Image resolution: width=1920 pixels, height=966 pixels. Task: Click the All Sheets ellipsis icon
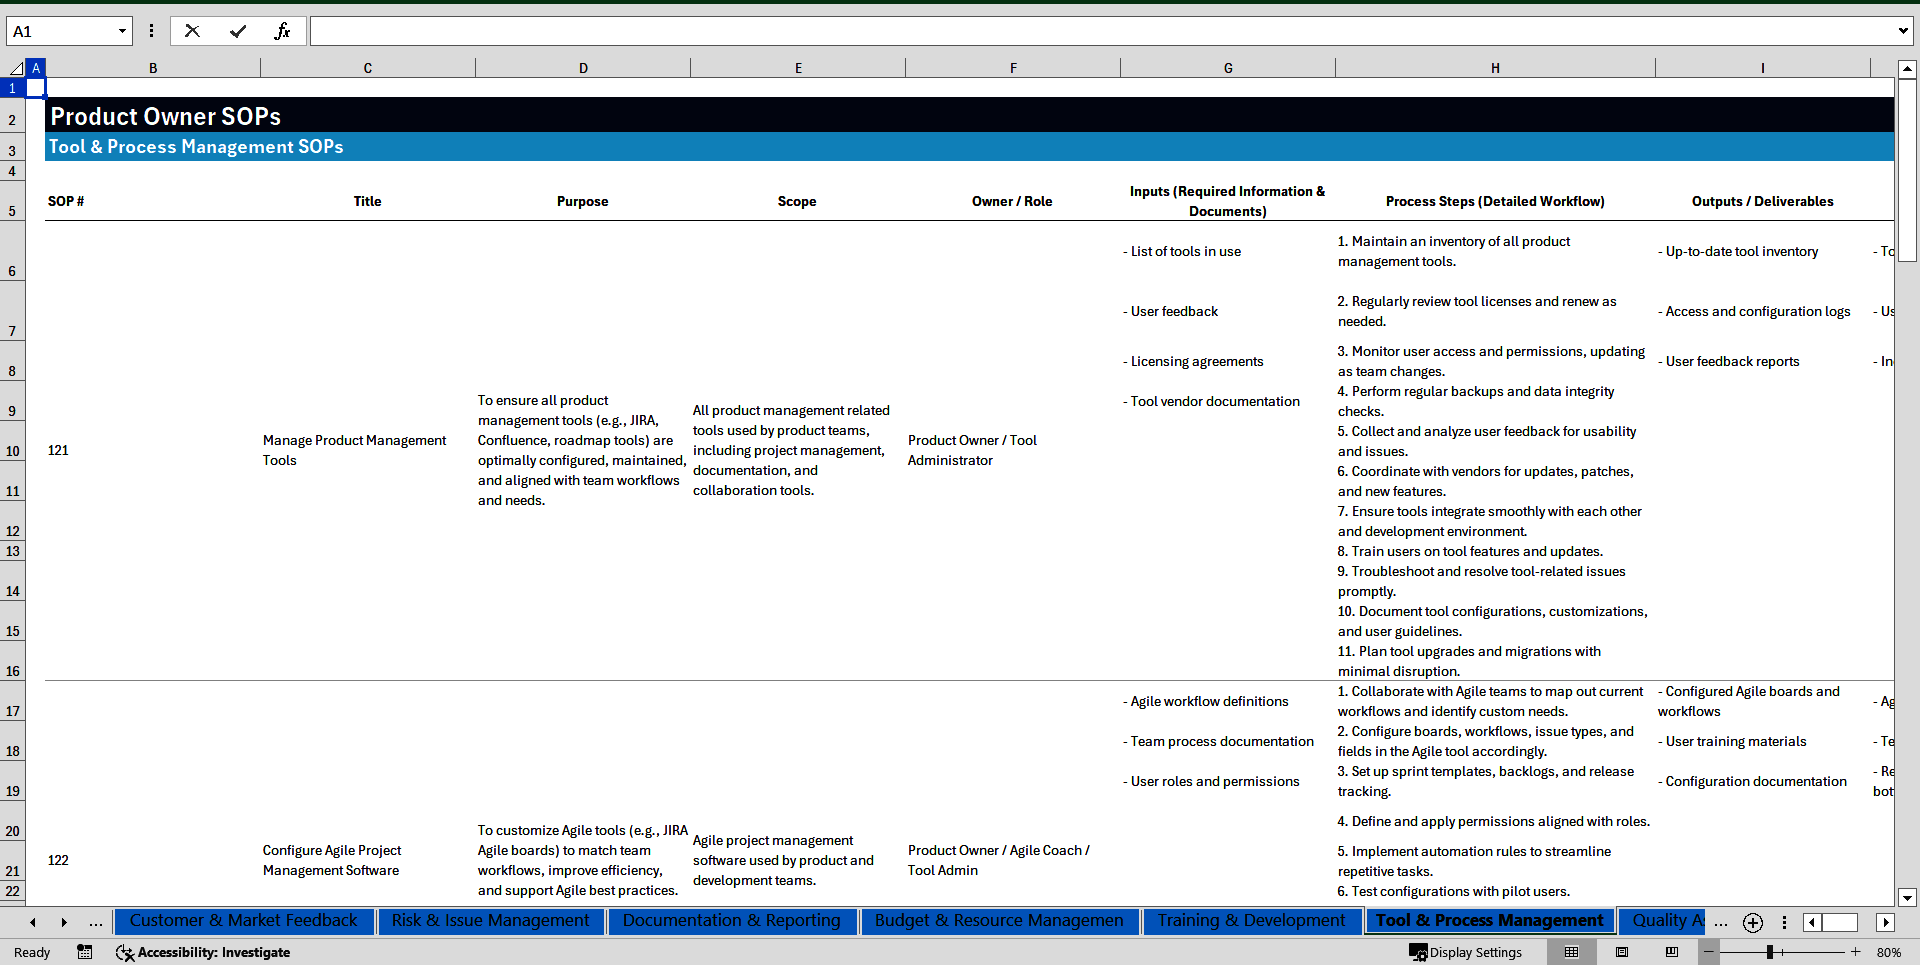coord(1721,922)
